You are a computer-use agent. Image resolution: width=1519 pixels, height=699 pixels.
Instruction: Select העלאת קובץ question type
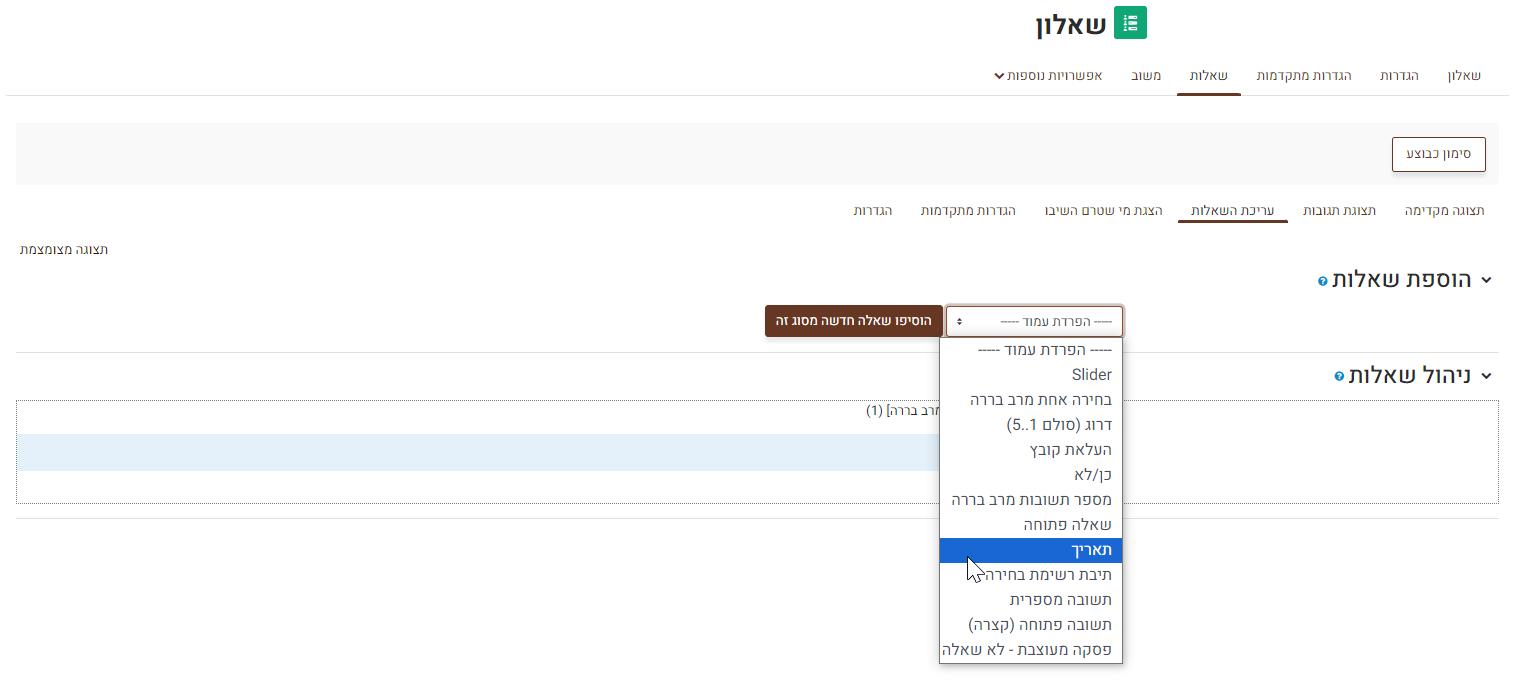coord(1070,450)
